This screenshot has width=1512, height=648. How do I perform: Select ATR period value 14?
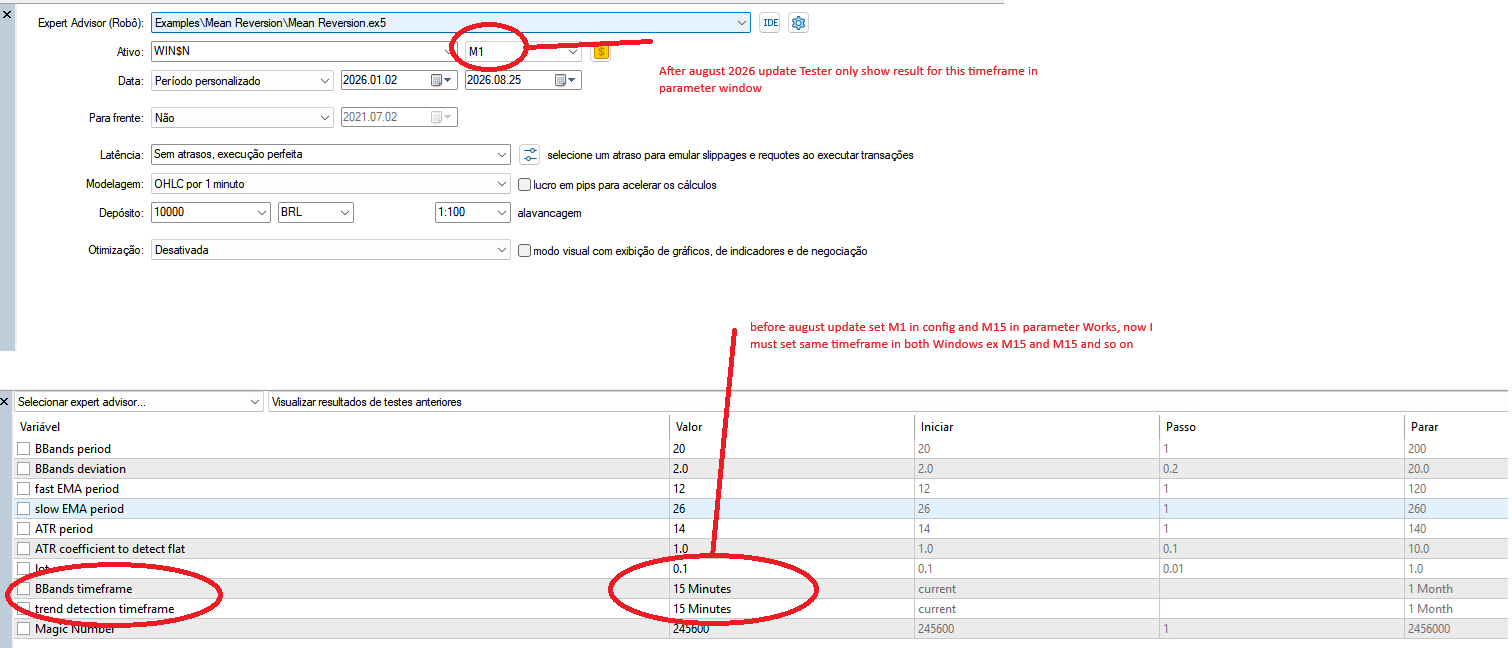click(x=680, y=529)
